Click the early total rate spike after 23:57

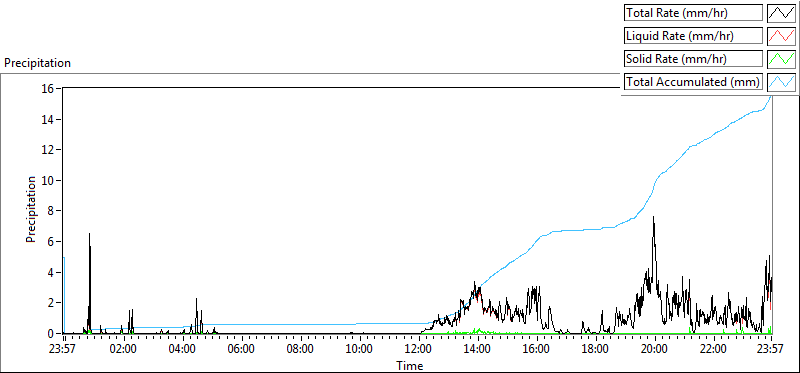pos(89,236)
